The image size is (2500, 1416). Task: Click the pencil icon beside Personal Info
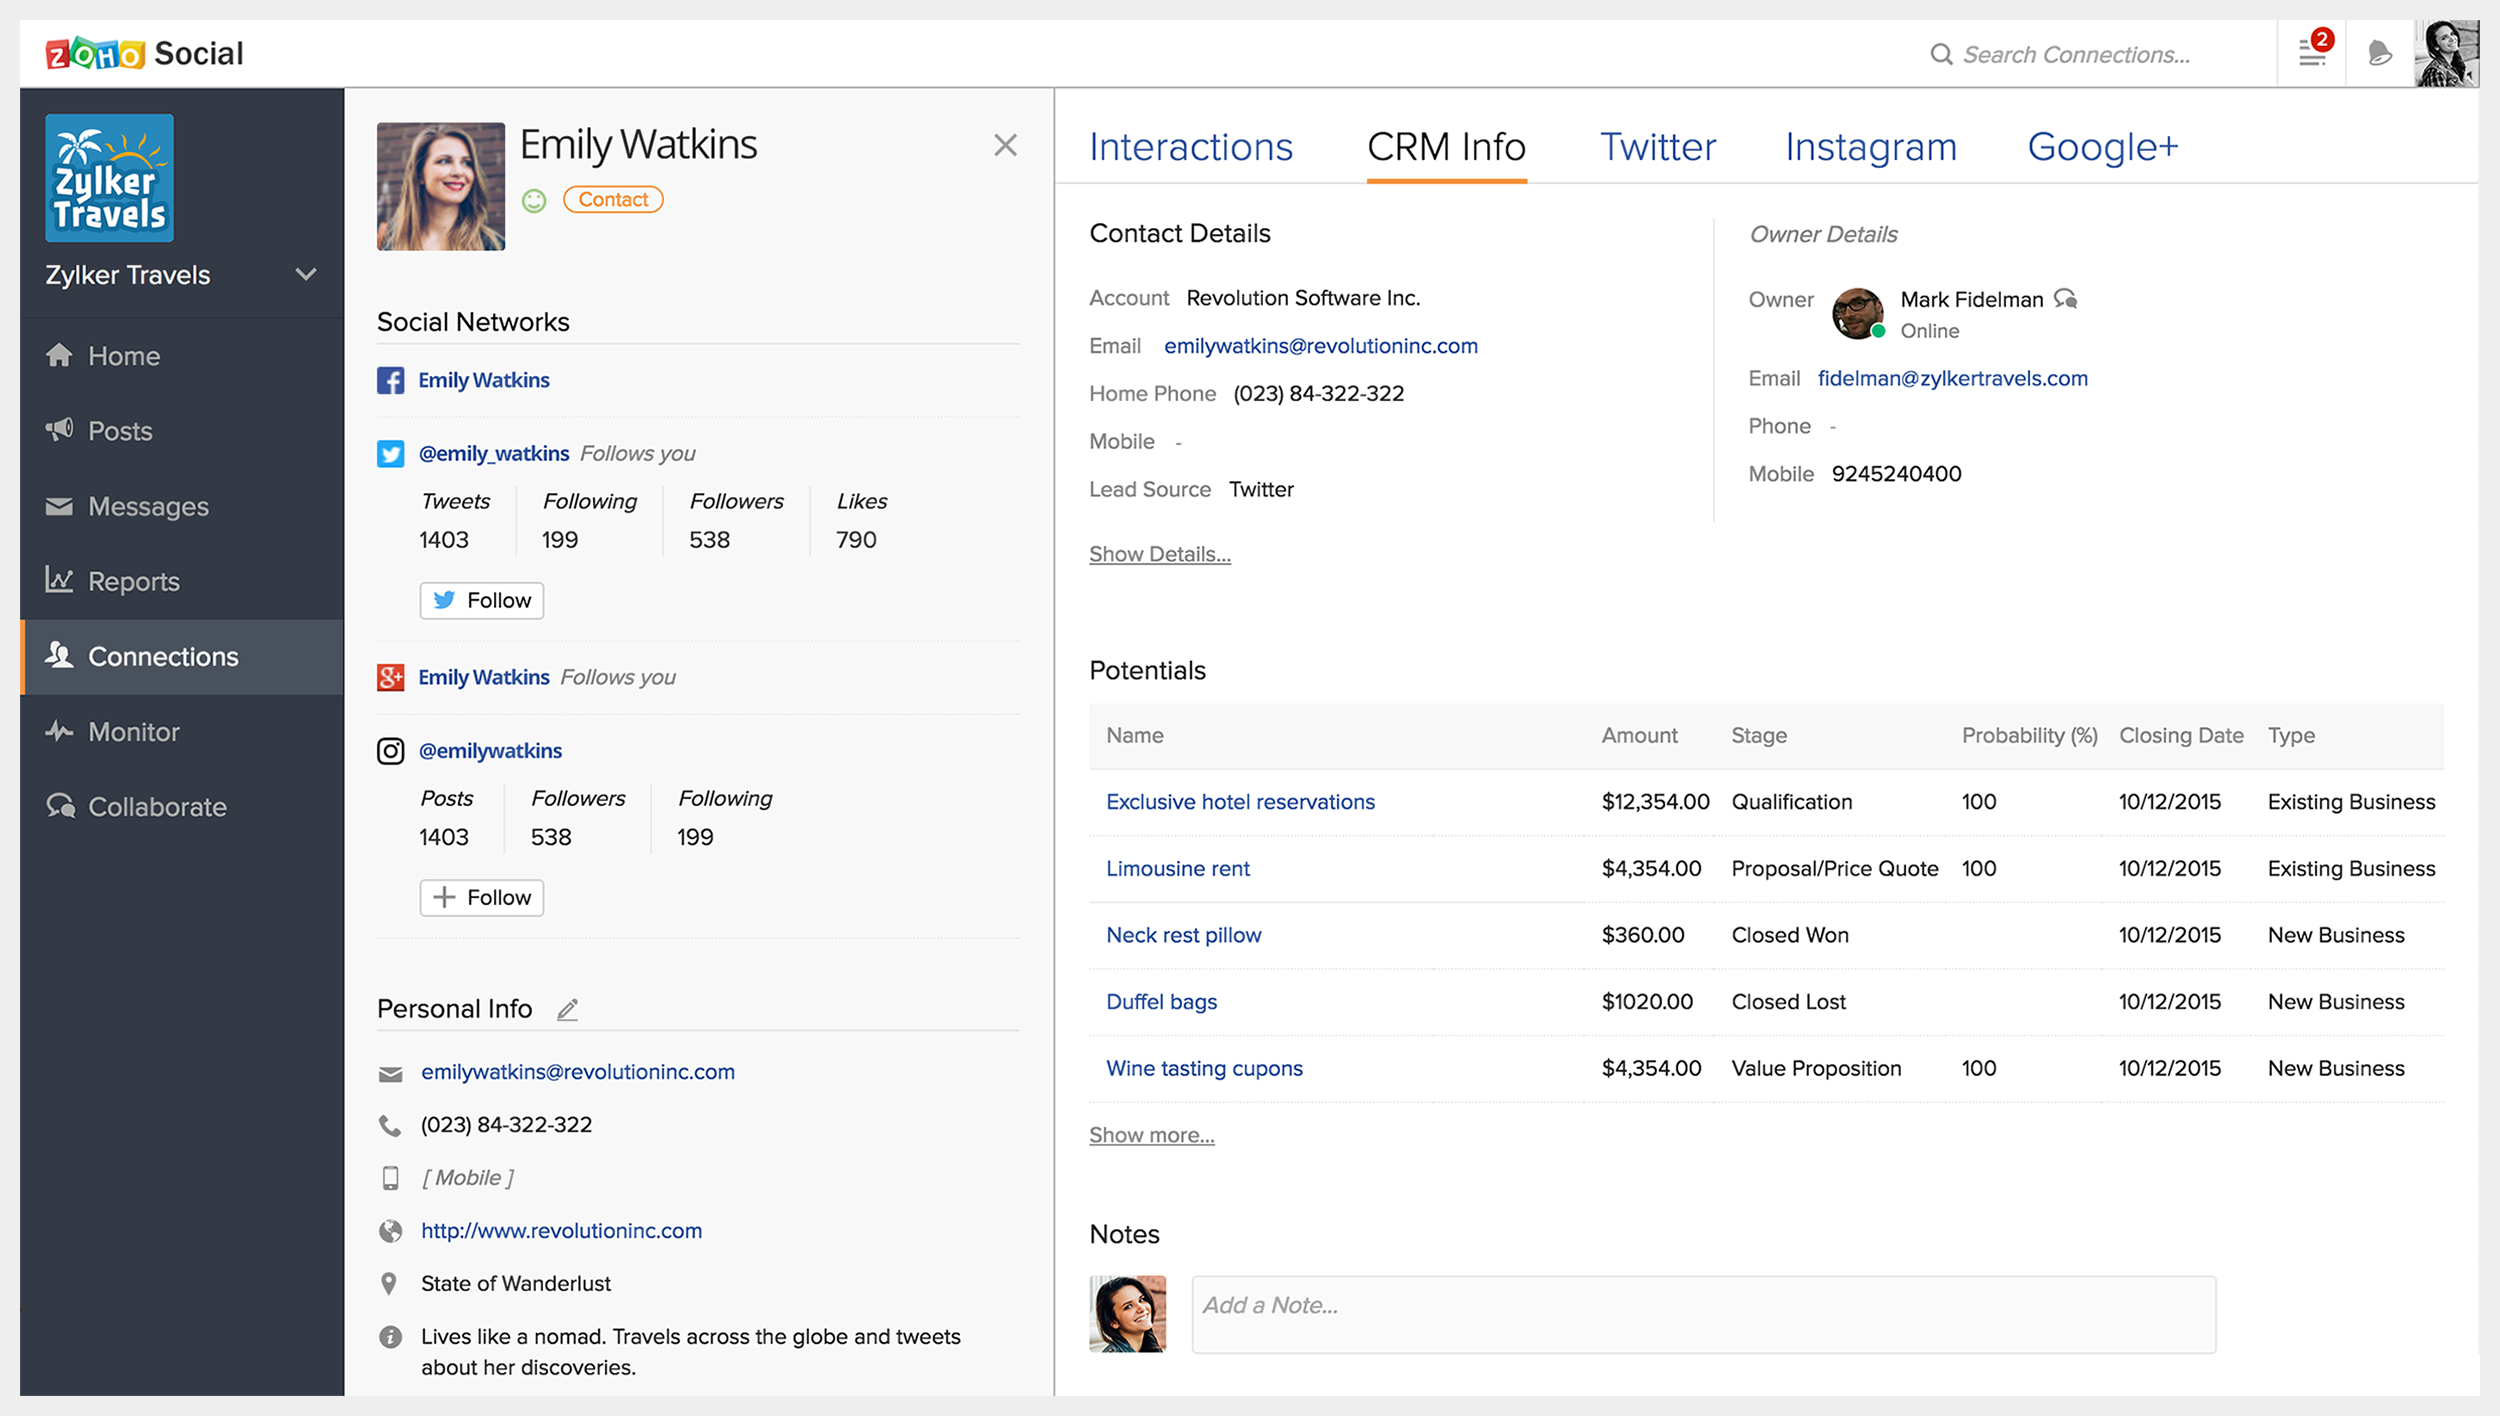[x=567, y=1010]
